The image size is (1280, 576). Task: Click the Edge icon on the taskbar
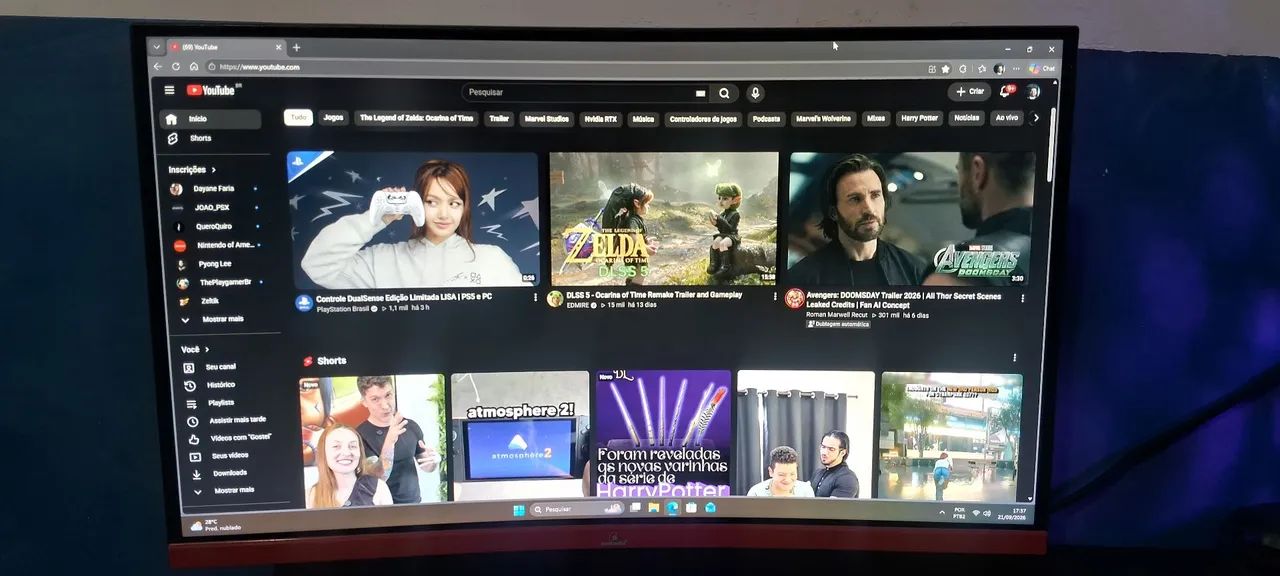pos(672,508)
